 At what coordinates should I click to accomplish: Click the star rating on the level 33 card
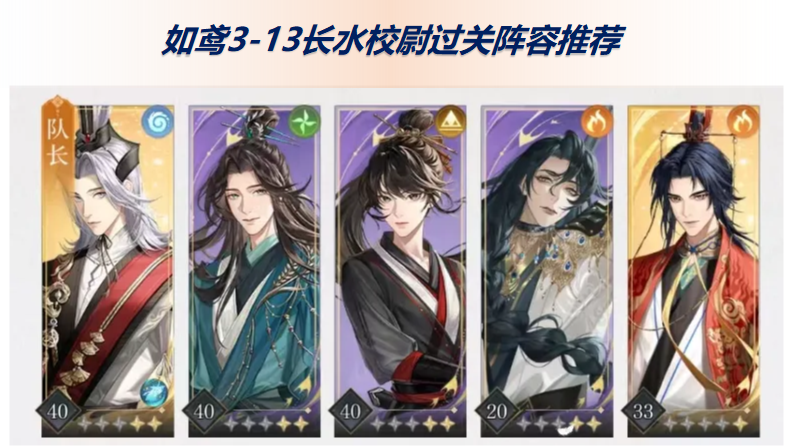coord(706,424)
